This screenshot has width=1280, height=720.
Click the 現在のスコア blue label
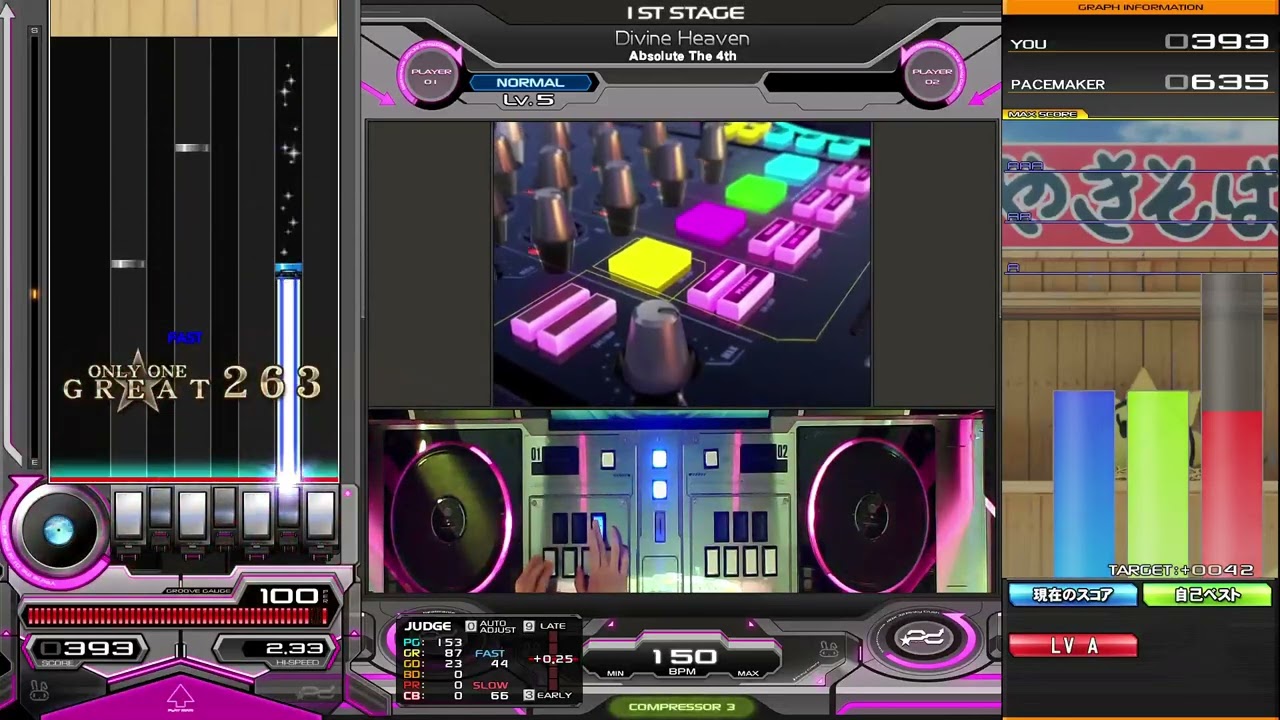pyautogui.click(x=1073, y=595)
